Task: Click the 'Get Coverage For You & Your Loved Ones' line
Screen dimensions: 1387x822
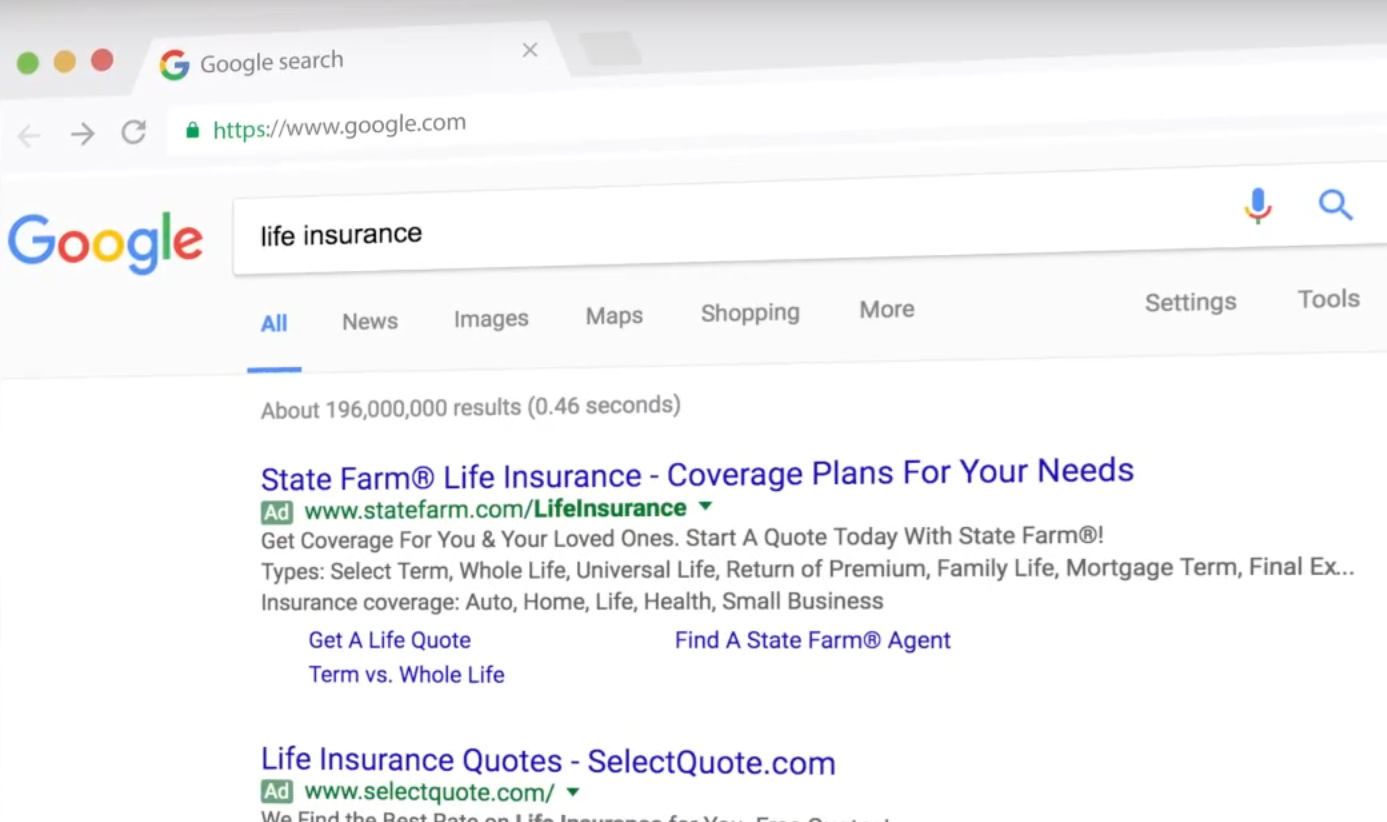Action: pyautogui.click(x=682, y=538)
